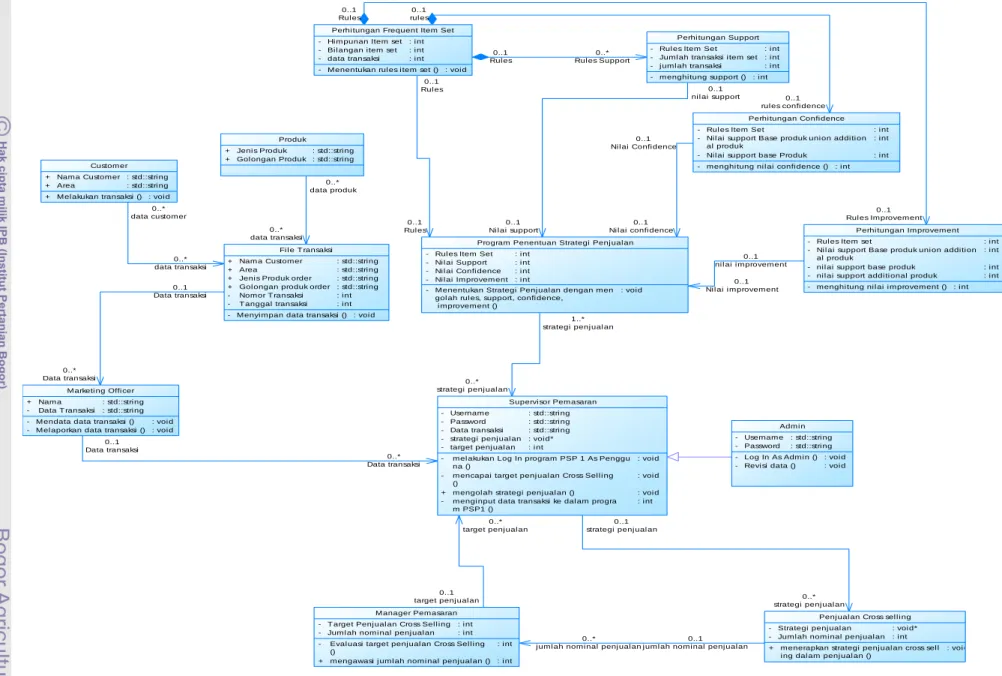The width and height of the screenshot is (1002, 676).
Task: Select the menghitung support () operation
Action: point(702,77)
